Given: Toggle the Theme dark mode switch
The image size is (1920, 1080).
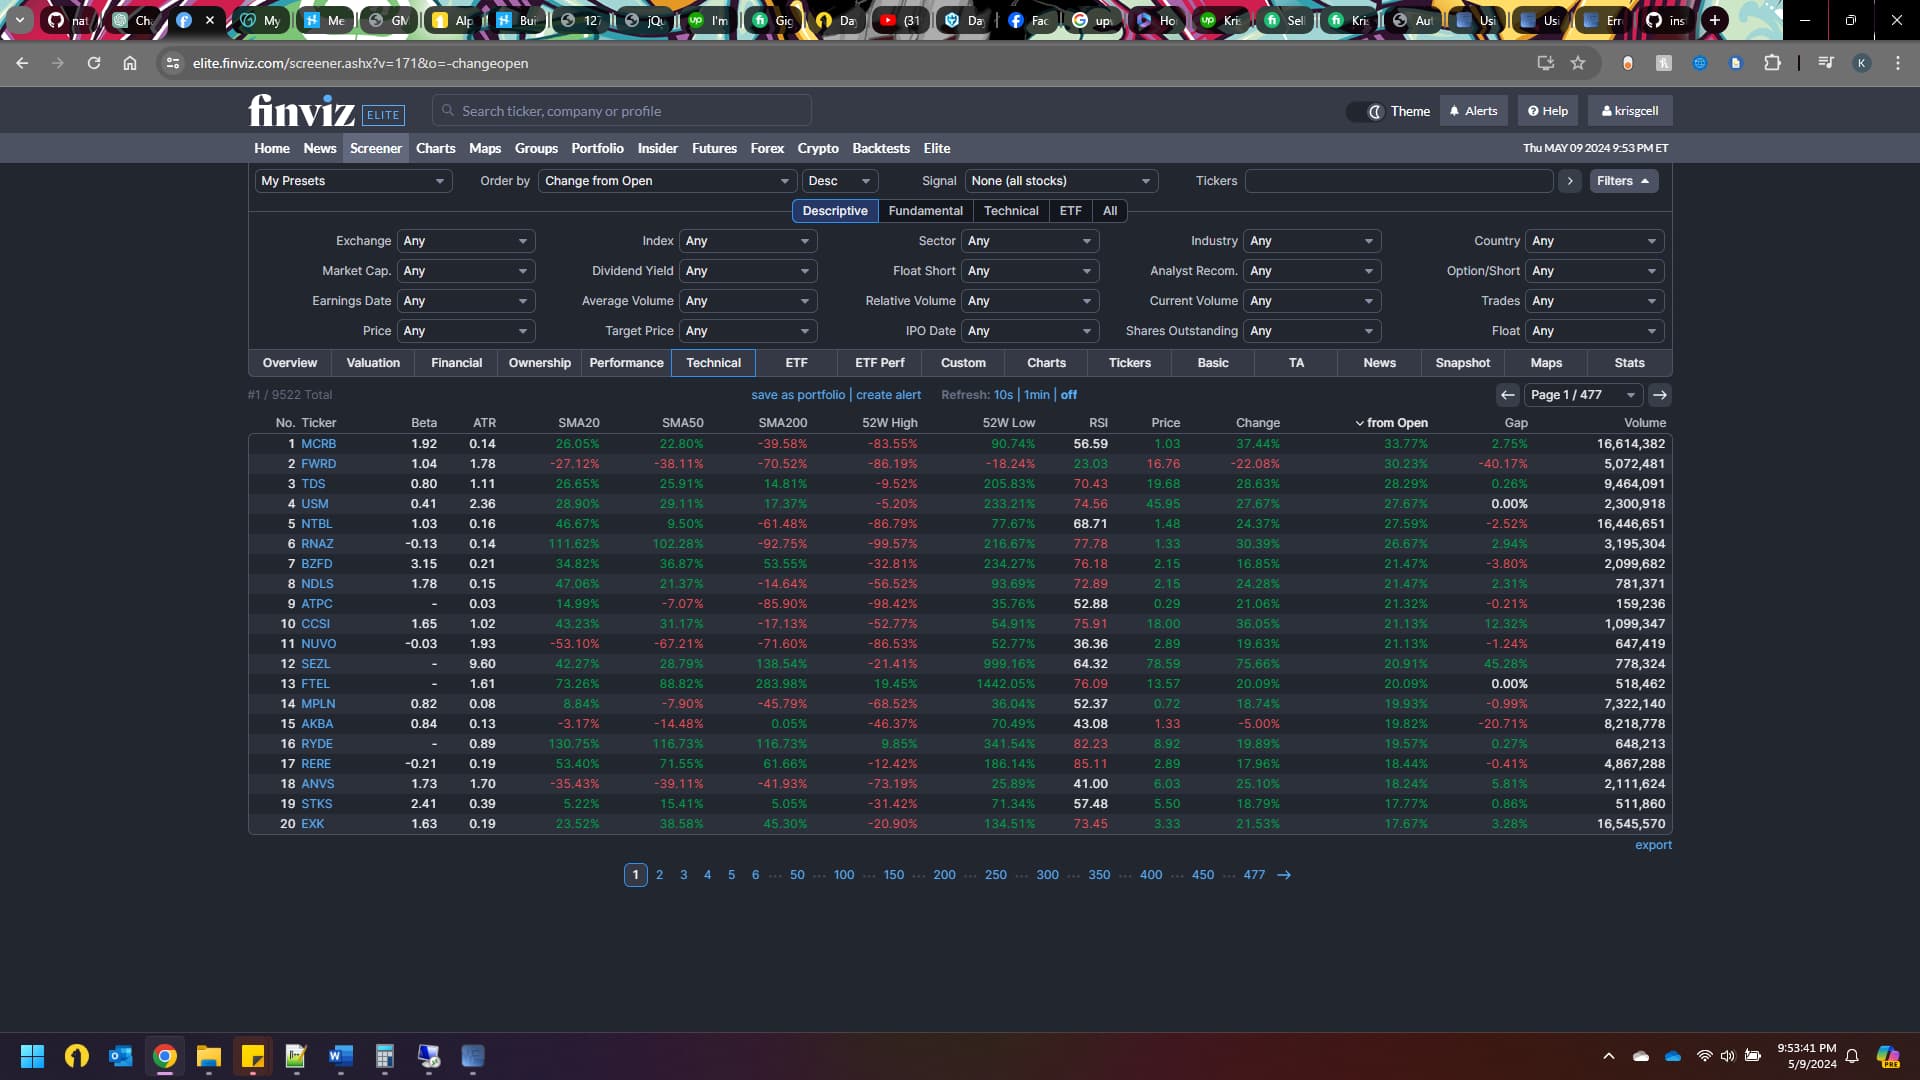Looking at the screenshot, I should click(1365, 111).
